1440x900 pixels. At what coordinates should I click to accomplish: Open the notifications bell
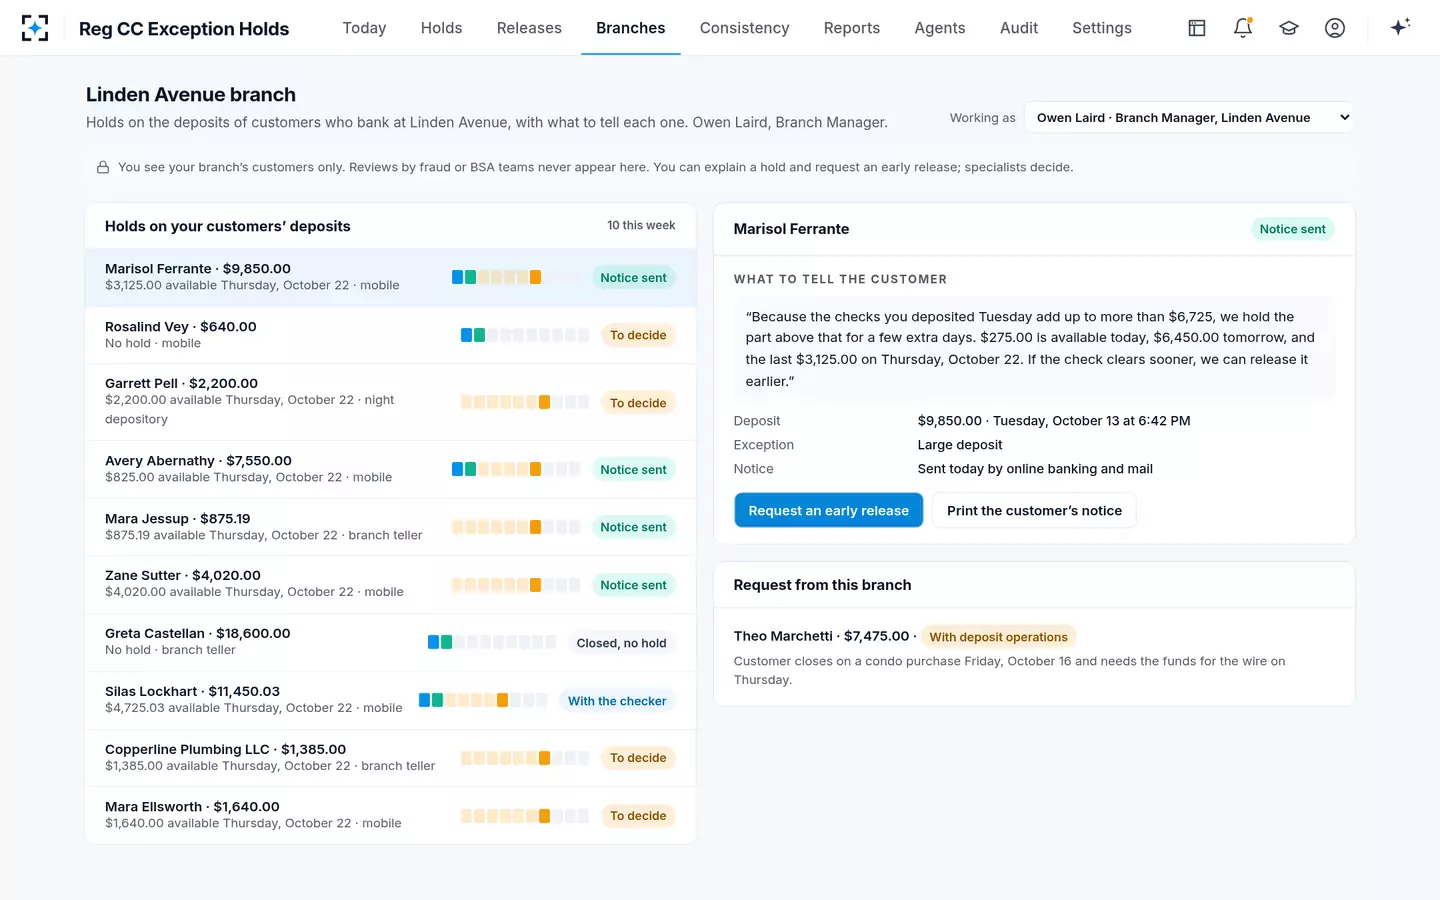click(x=1243, y=28)
